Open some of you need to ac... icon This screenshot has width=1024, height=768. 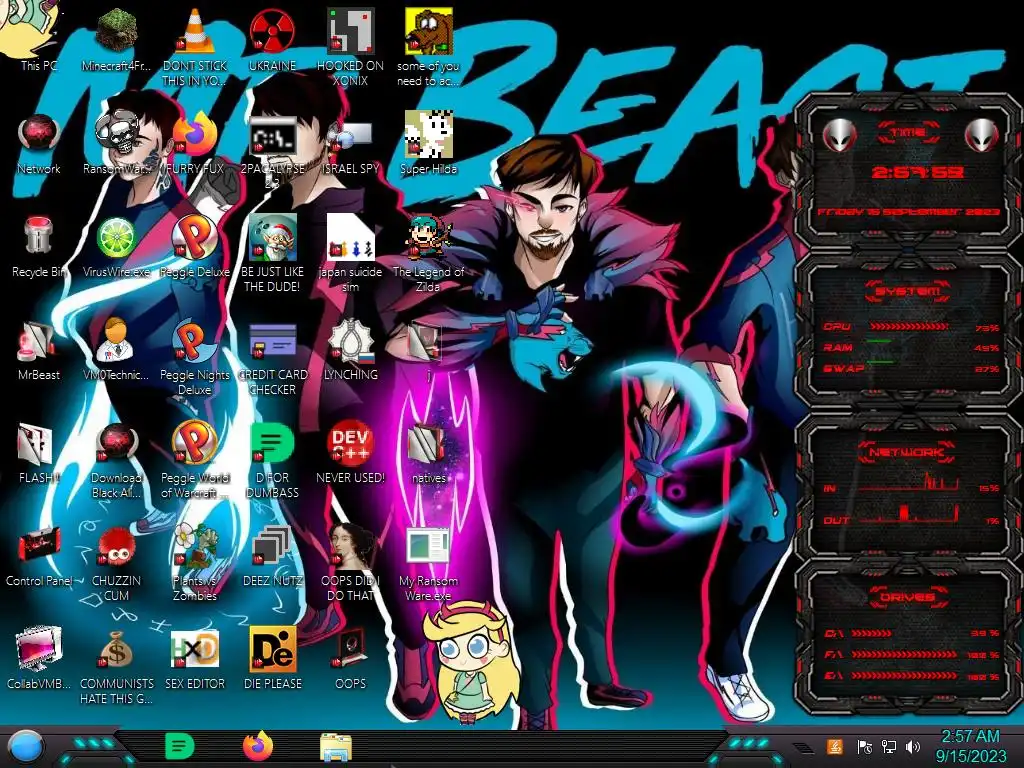(428, 31)
